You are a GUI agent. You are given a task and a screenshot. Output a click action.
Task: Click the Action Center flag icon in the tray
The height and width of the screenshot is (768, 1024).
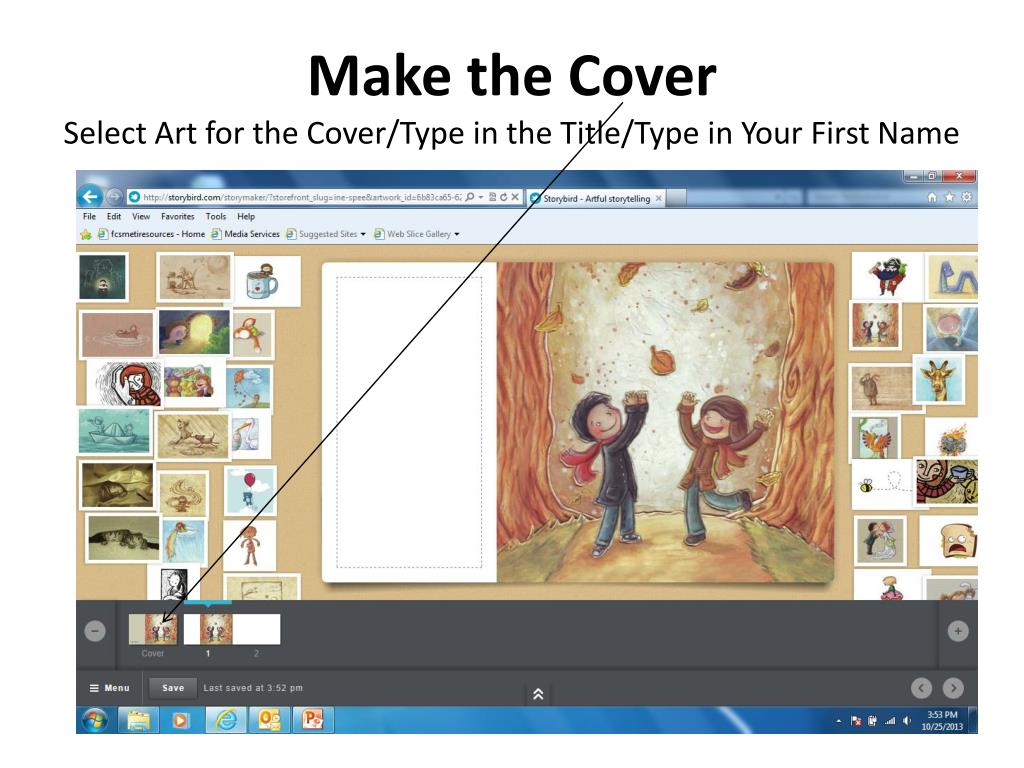click(856, 721)
